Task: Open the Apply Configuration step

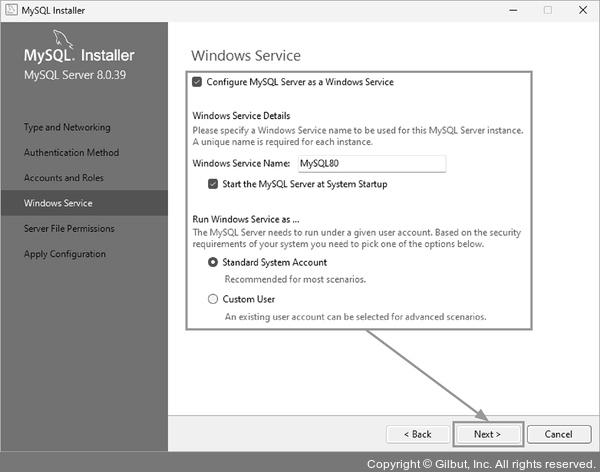Action: (65, 254)
